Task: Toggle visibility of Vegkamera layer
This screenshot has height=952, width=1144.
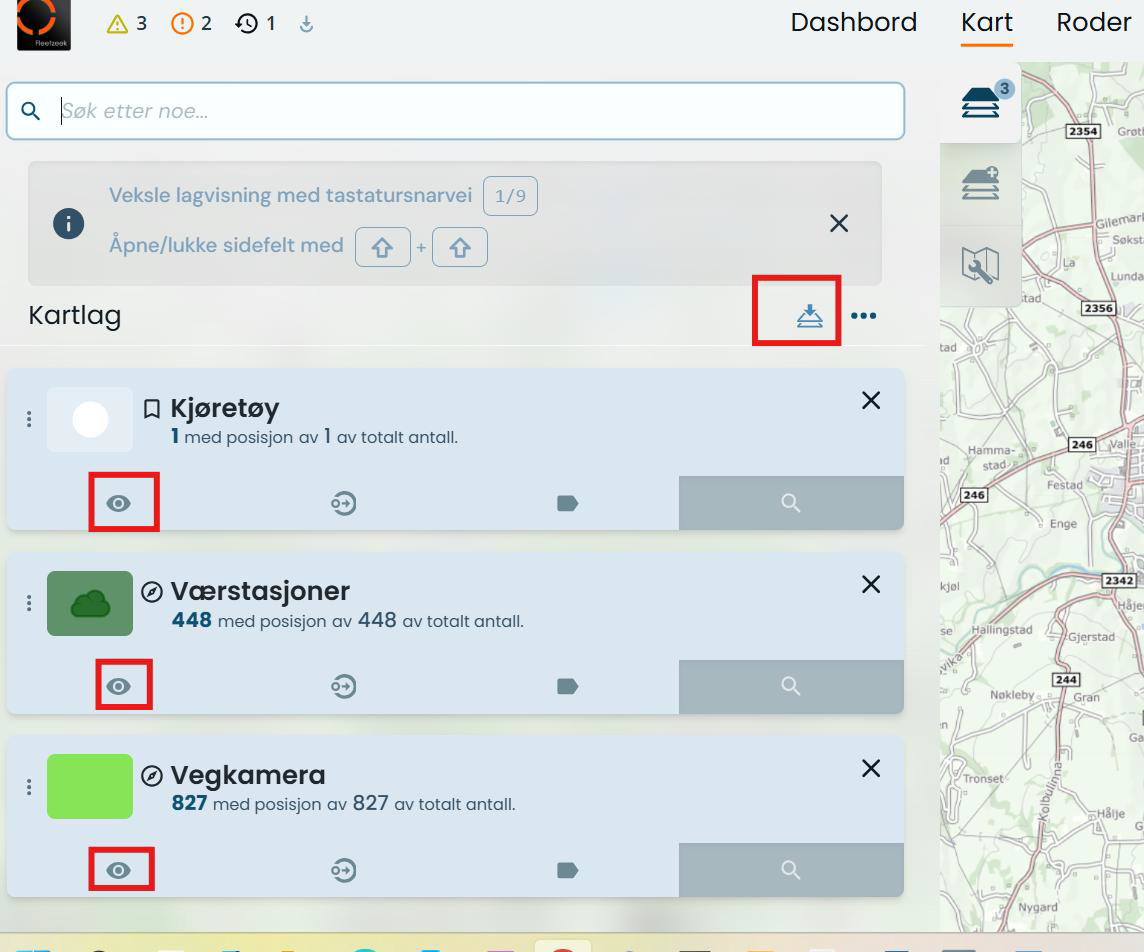Action: [118, 870]
